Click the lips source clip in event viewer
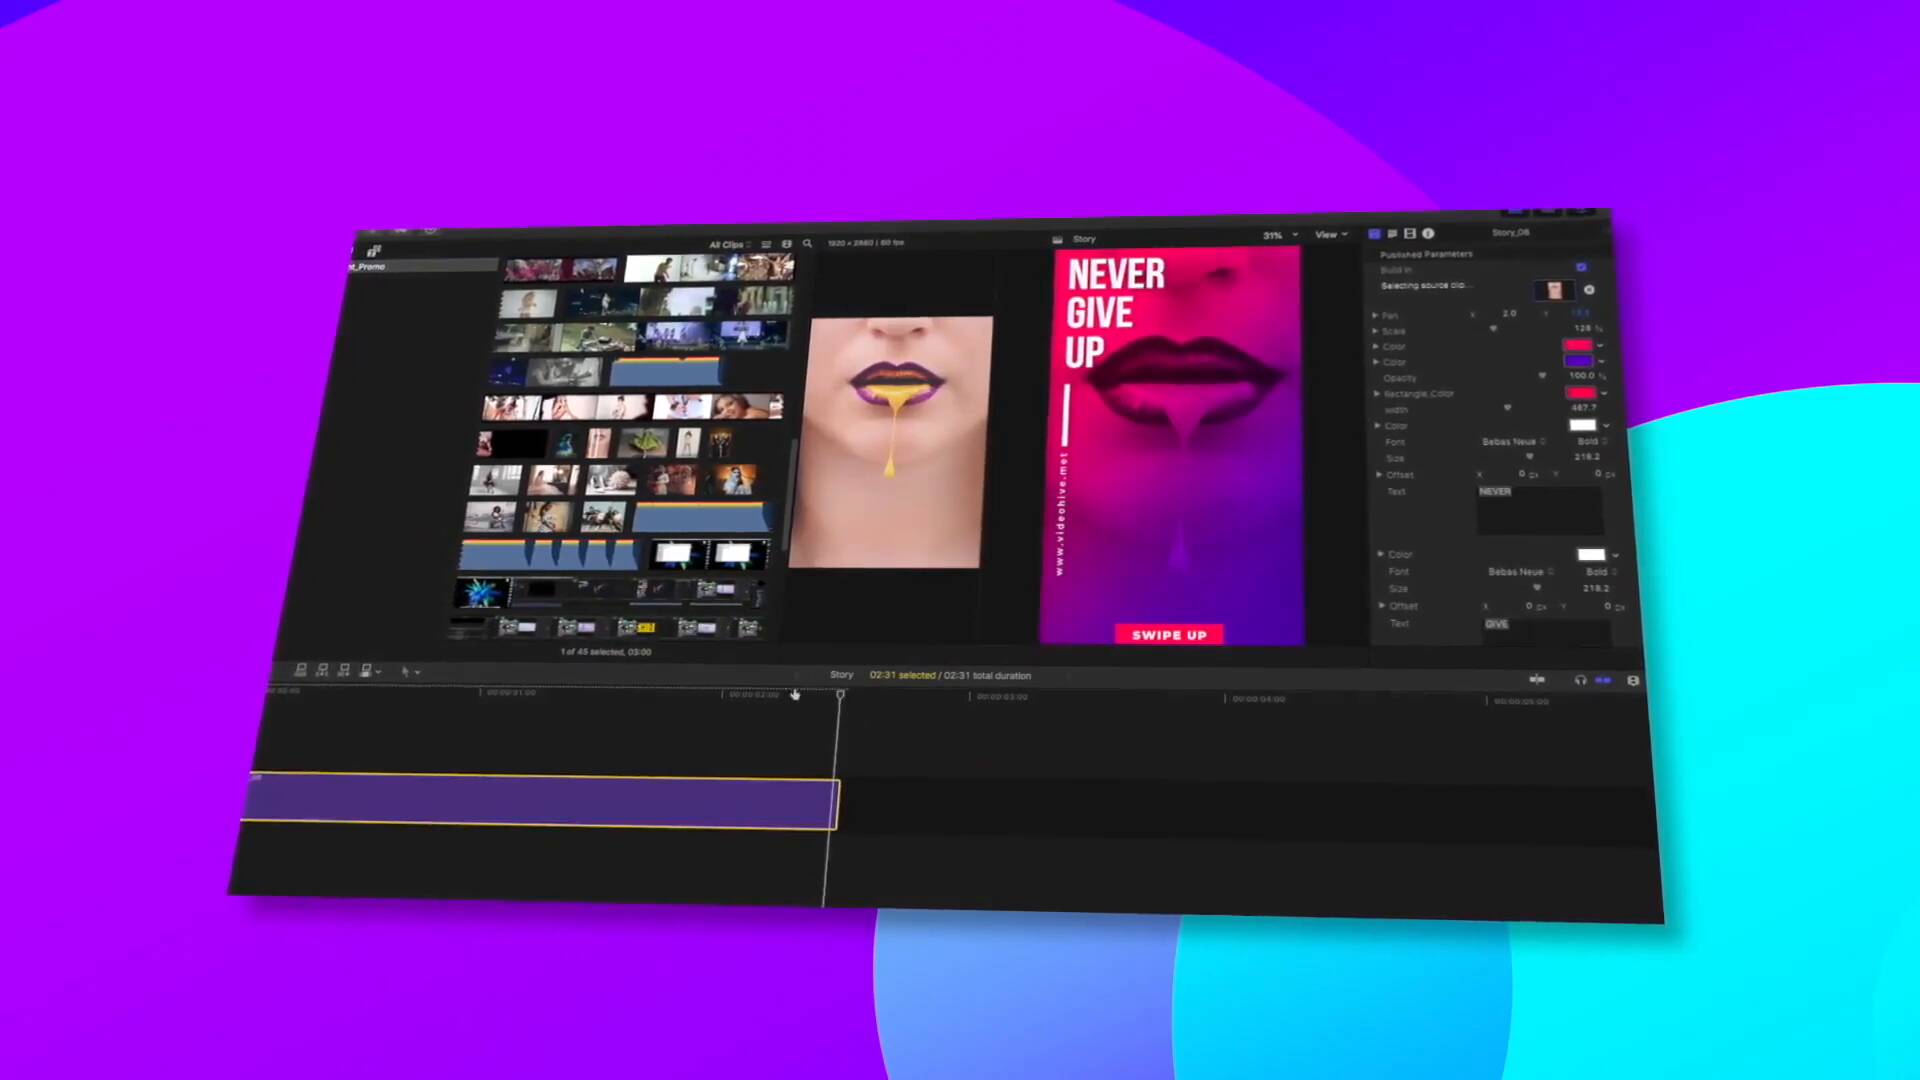1920x1080 pixels. click(890, 442)
